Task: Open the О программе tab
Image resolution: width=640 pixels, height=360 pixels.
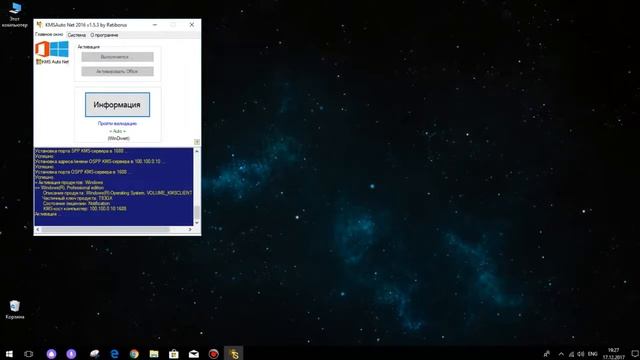Action: coord(104,35)
